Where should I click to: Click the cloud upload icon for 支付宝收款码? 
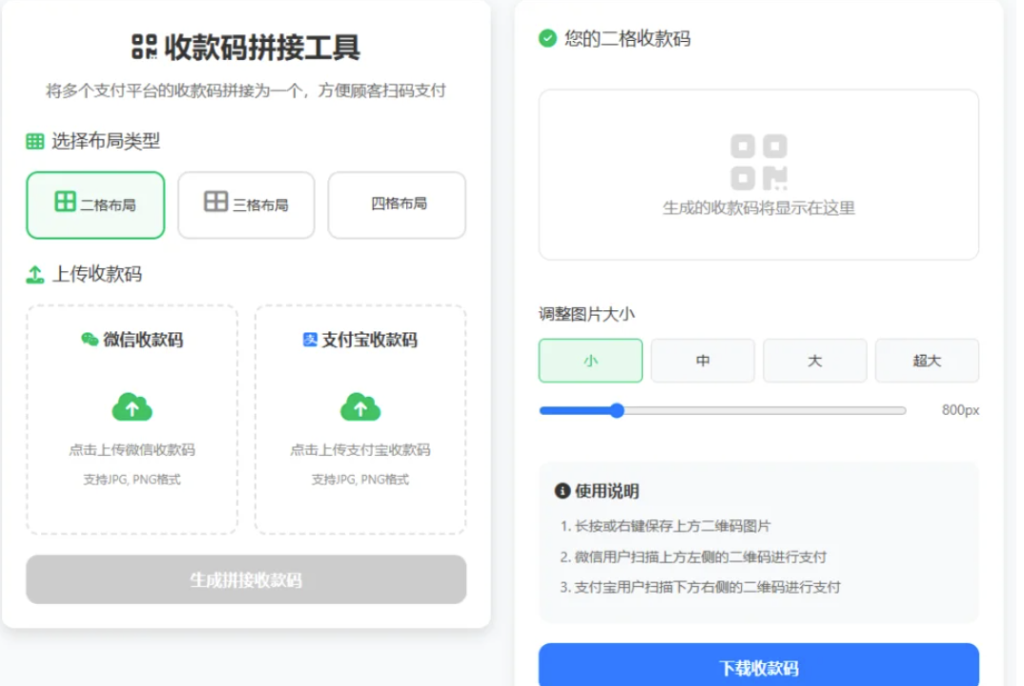click(360, 407)
